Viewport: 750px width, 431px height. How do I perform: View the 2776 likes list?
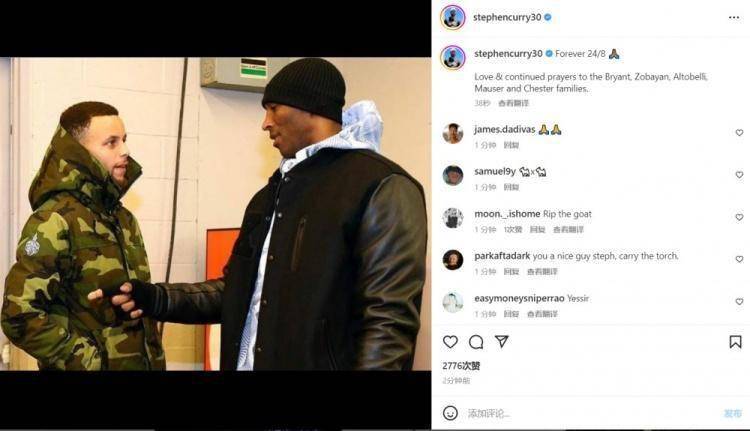[461, 366]
